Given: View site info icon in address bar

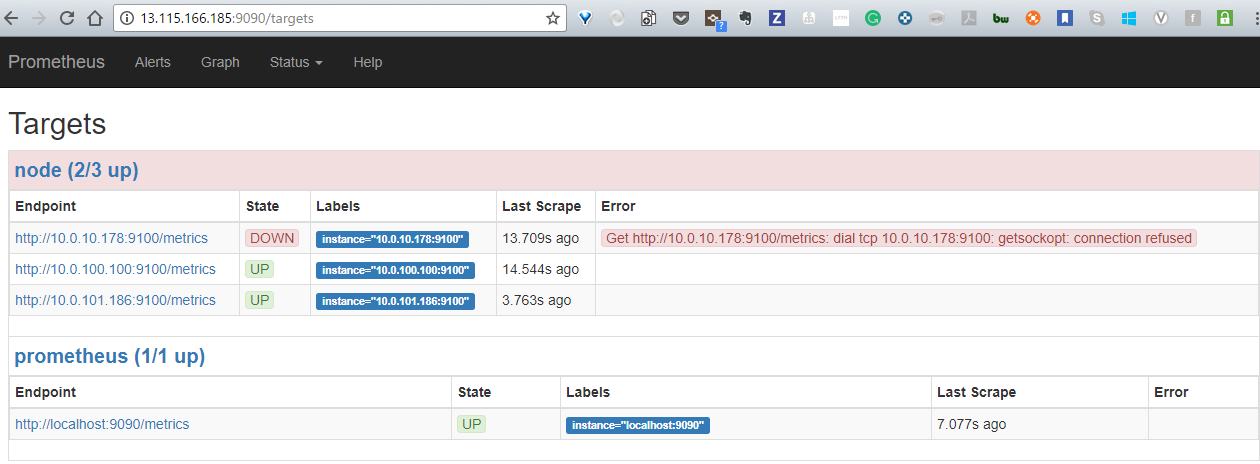Looking at the screenshot, I should (x=127, y=18).
